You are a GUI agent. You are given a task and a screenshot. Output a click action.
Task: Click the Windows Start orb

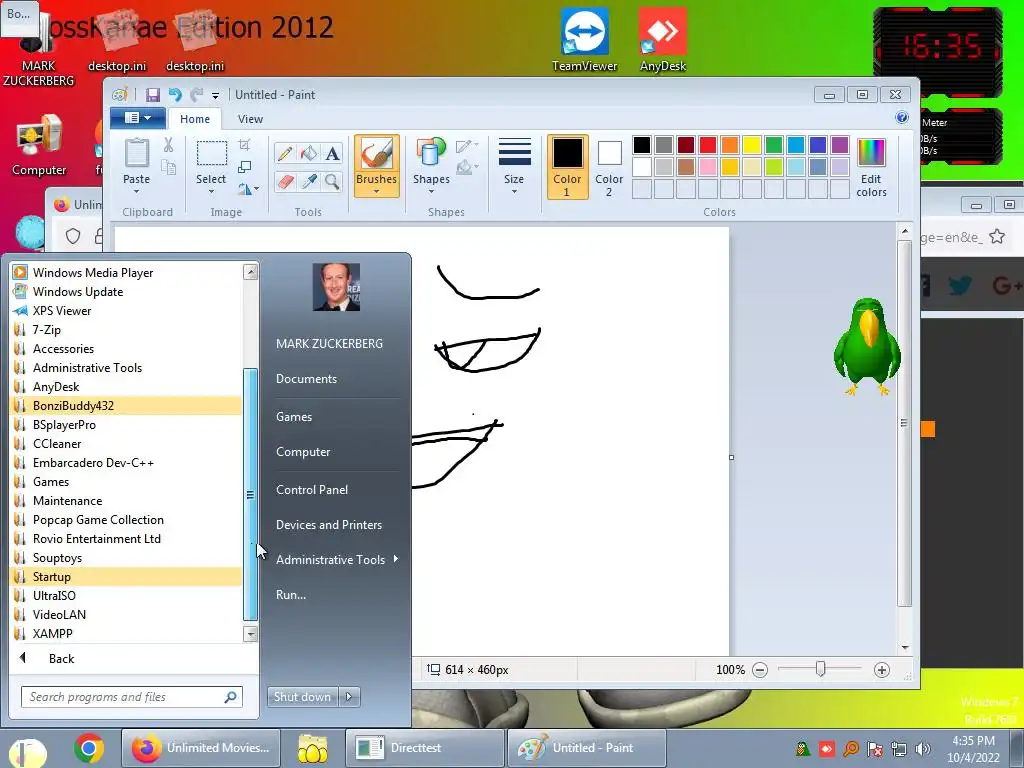click(27, 751)
